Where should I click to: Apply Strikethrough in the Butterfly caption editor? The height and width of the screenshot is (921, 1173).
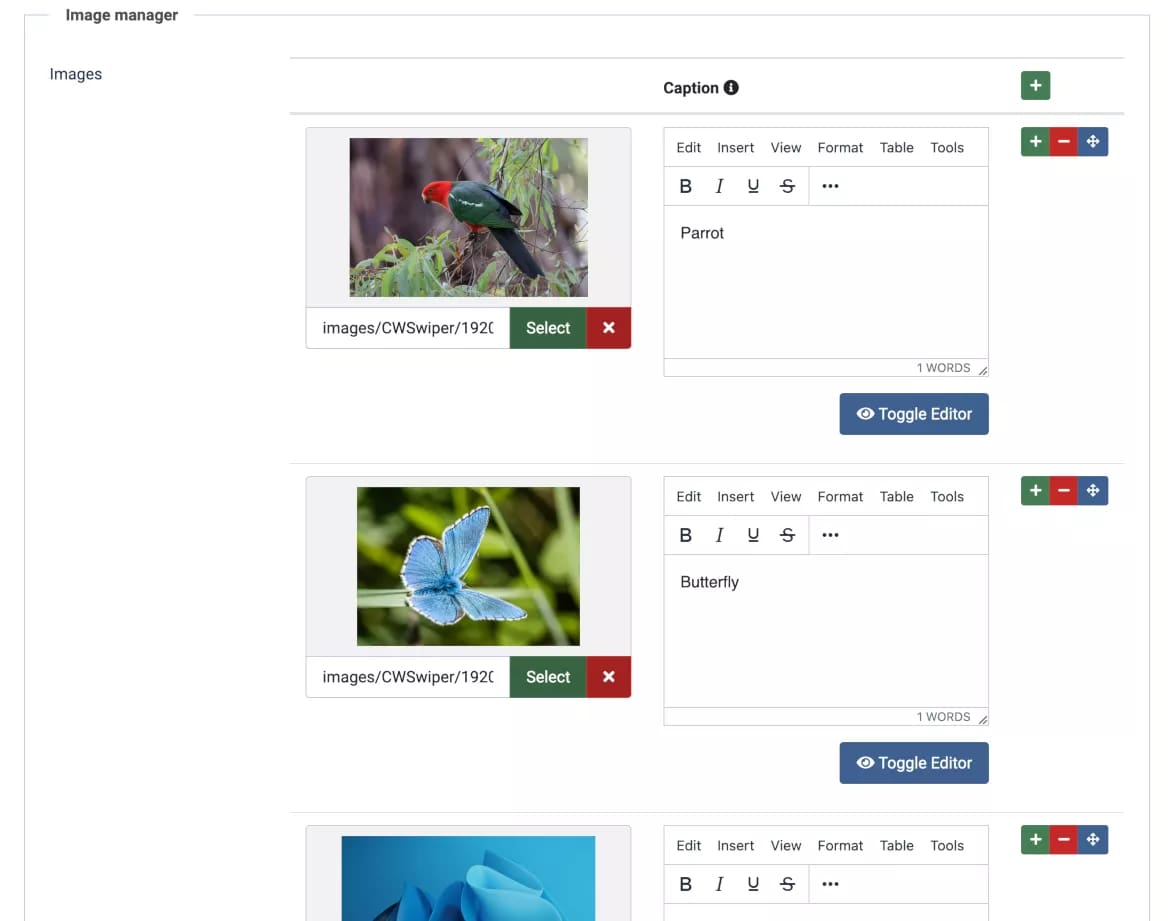tap(787, 535)
